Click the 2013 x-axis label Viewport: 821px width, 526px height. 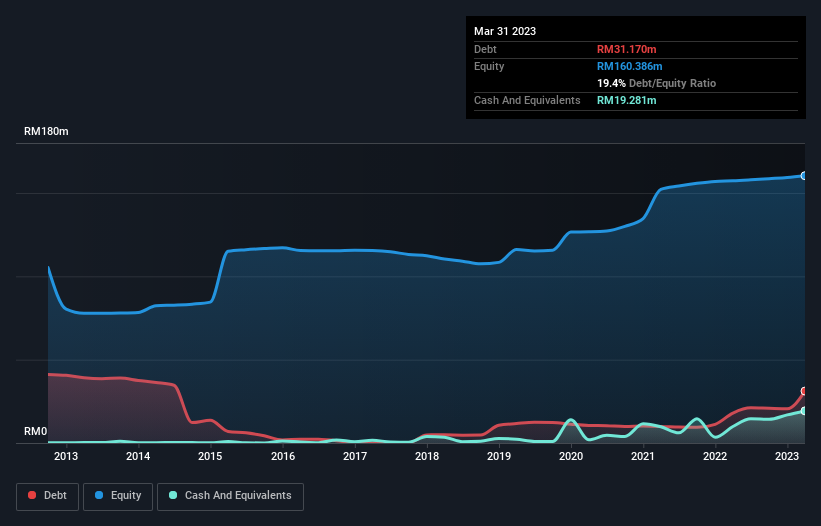pos(66,456)
